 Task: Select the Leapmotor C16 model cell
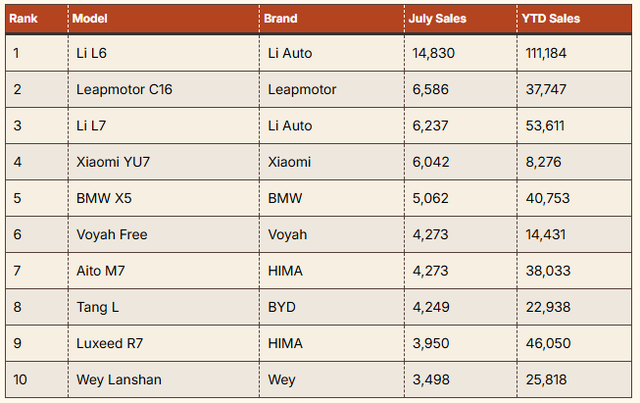coord(124,89)
